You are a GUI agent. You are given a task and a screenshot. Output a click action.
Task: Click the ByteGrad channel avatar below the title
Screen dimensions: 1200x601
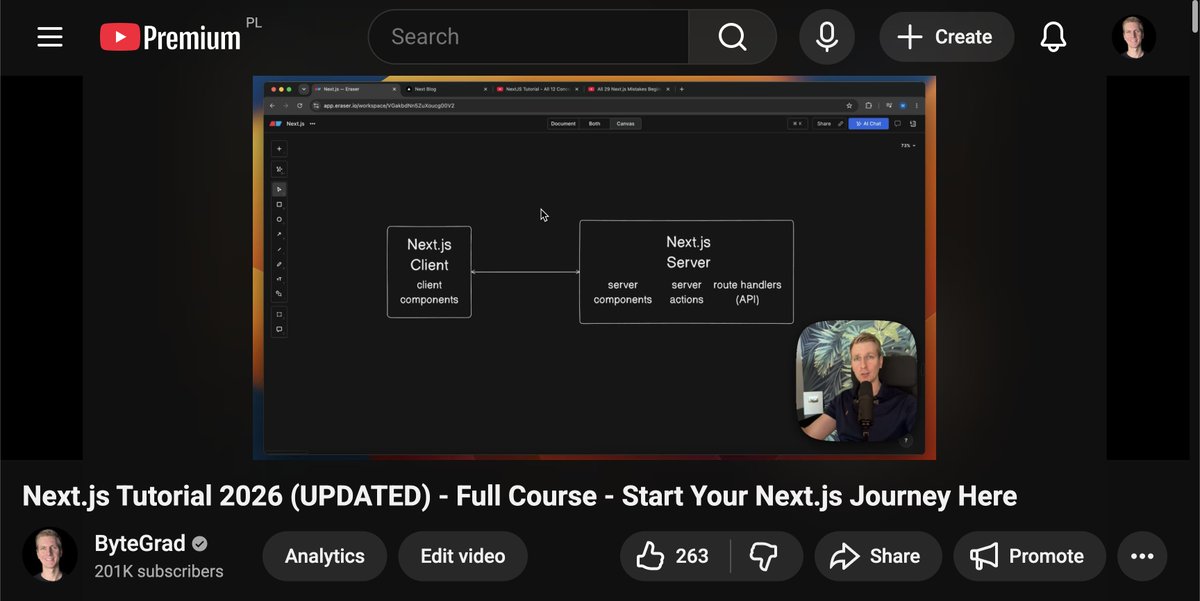pos(50,555)
